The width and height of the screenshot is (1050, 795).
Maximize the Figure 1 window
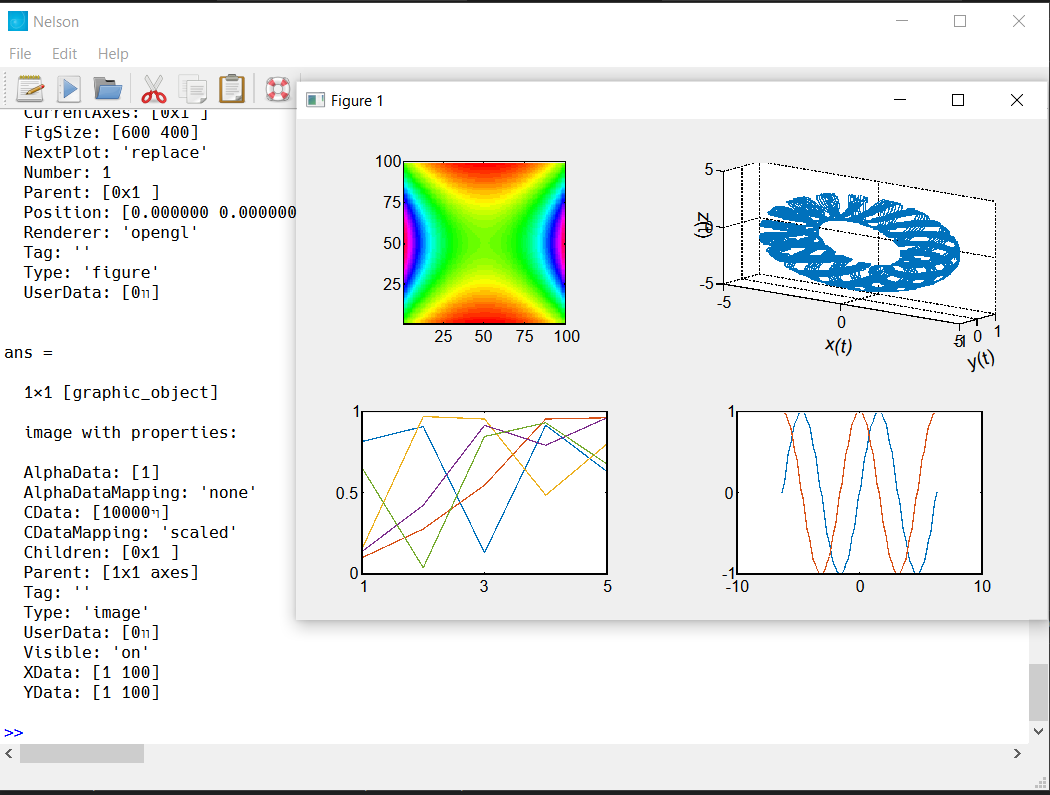(958, 100)
